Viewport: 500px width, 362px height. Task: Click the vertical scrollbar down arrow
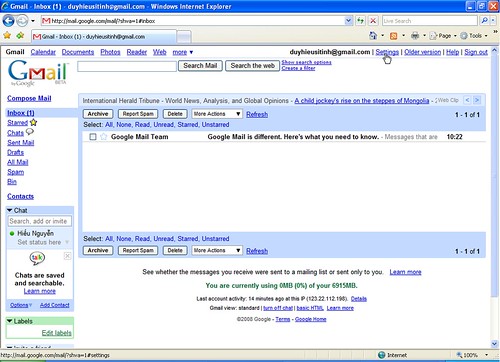[x=494, y=343]
